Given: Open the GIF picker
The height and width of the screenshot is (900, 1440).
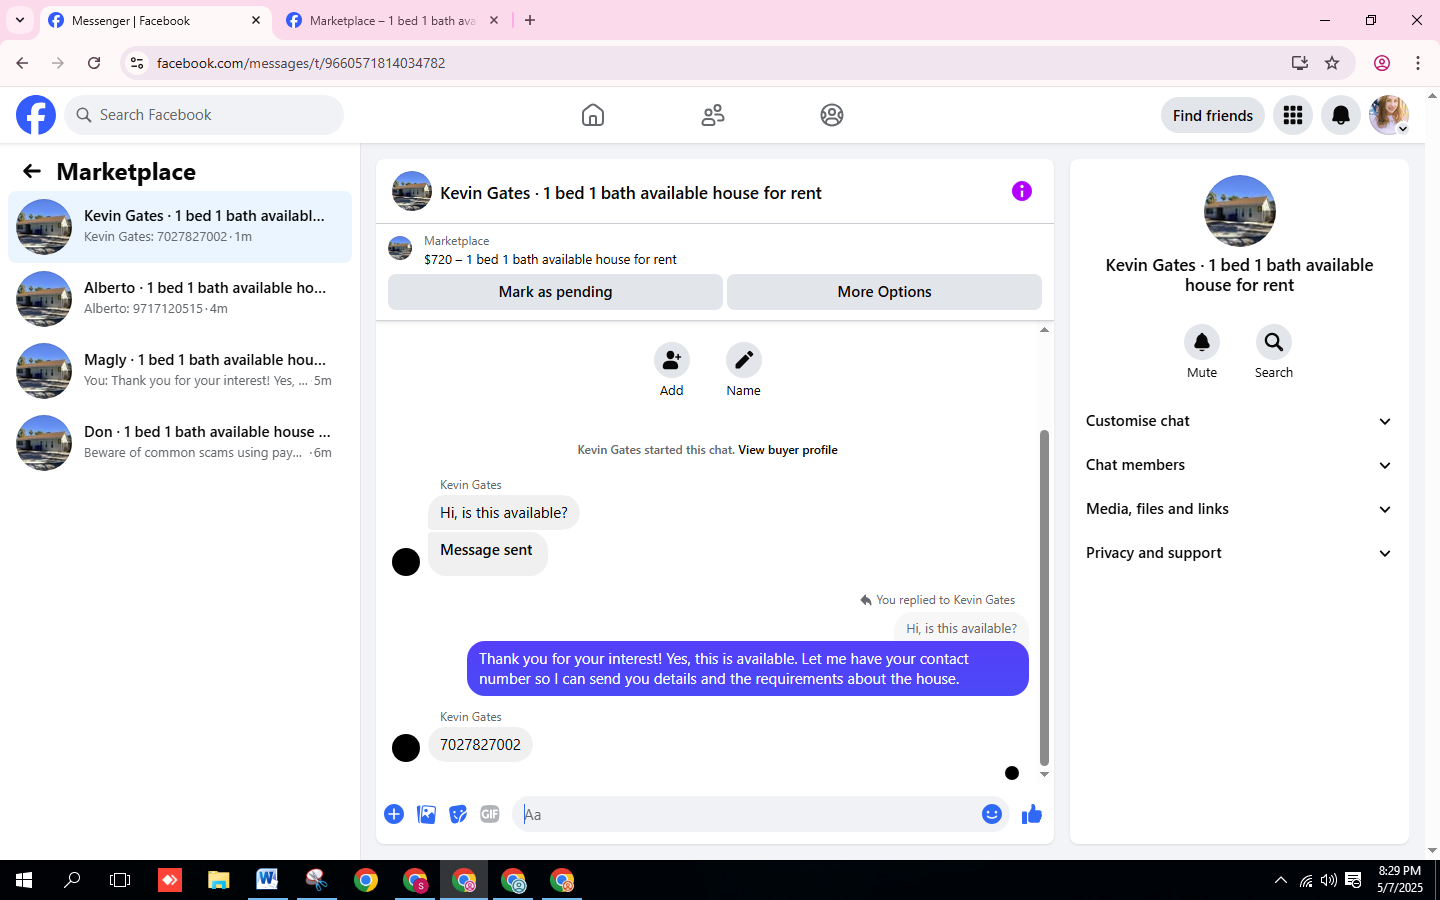Looking at the screenshot, I should pyautogui.click(x=490, y=814).
